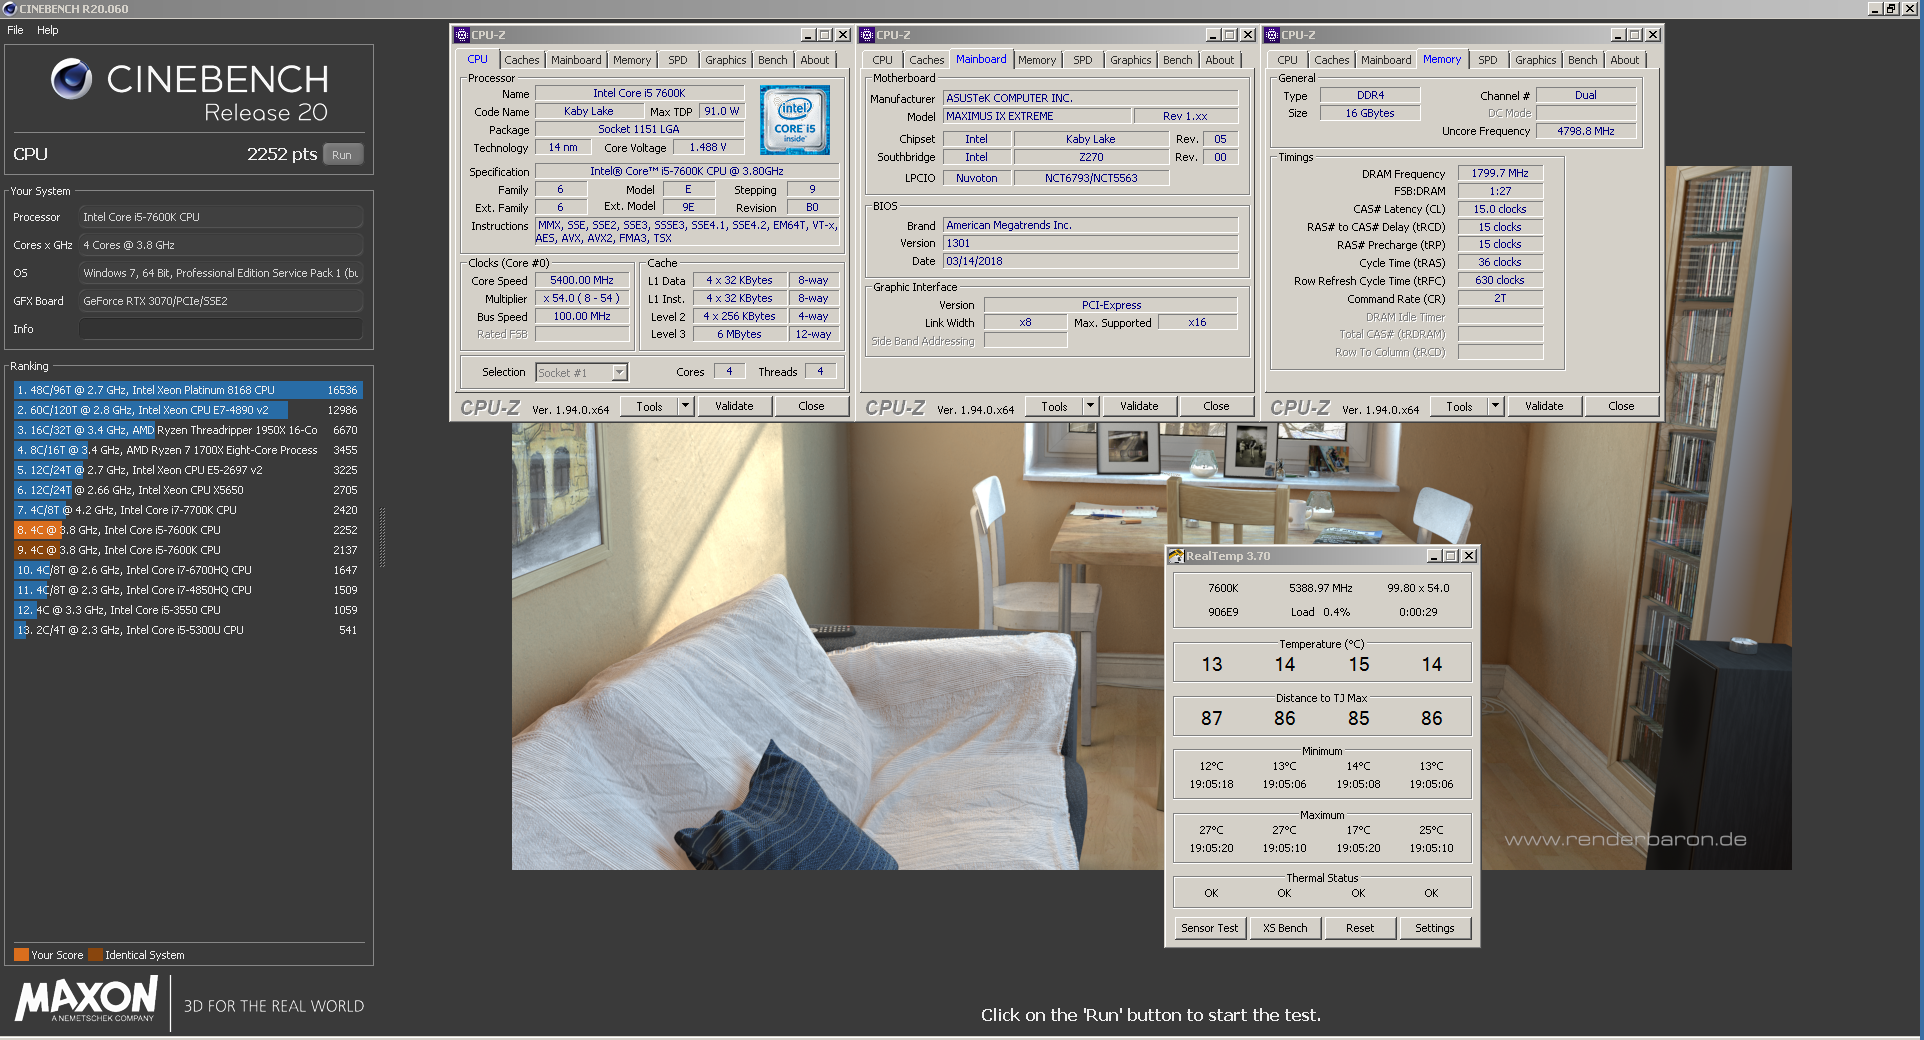Open Settings in RealTemp
Viewport: 1924px width, 1040px height.
[1435, 928]
